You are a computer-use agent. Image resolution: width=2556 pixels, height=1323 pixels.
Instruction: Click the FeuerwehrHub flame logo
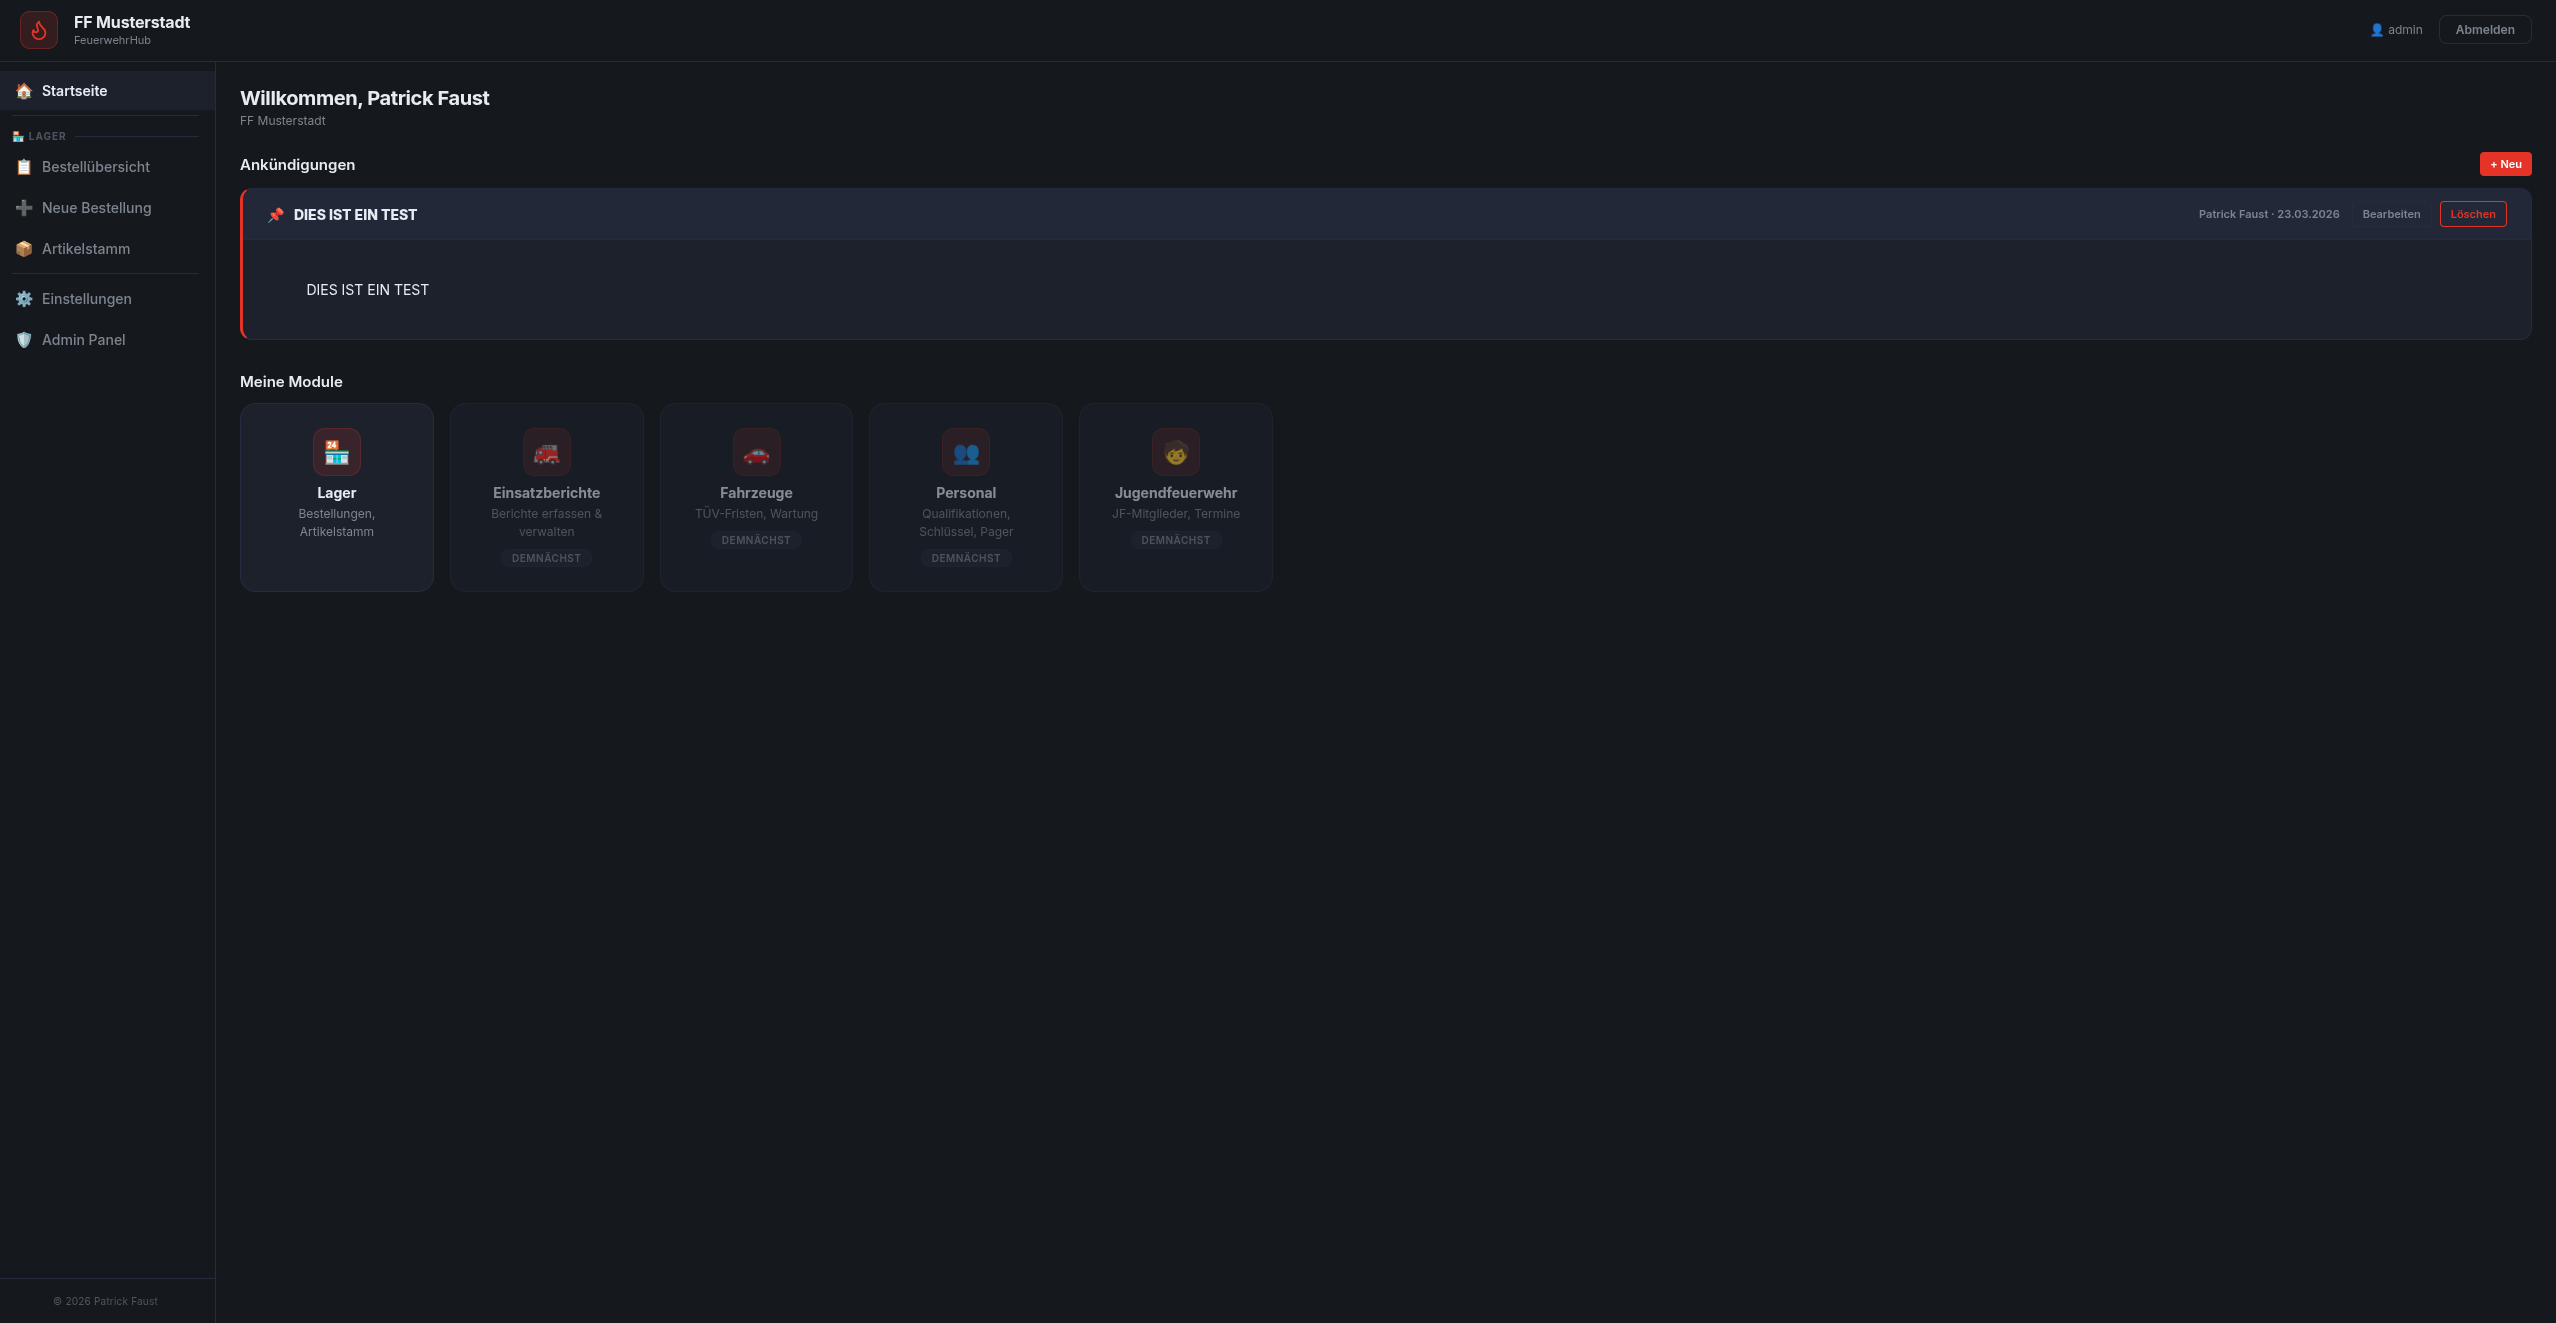[x=38, y=29]
